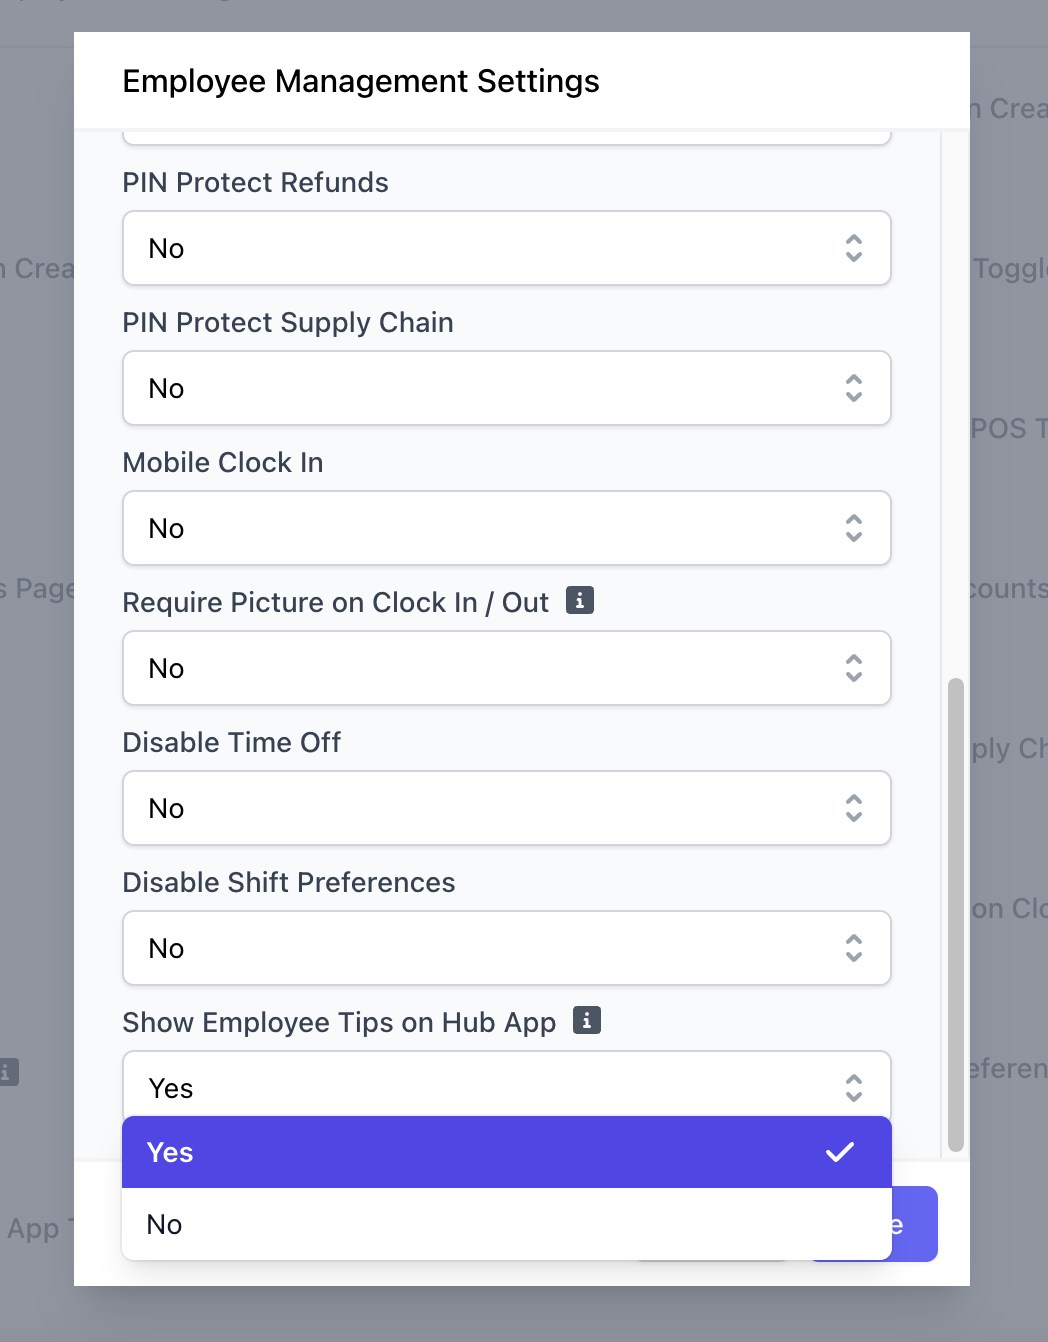Click the Mobile Clock In label text
The height and width of the screenshot is (1342, 1048).
[x=223, y=462]
